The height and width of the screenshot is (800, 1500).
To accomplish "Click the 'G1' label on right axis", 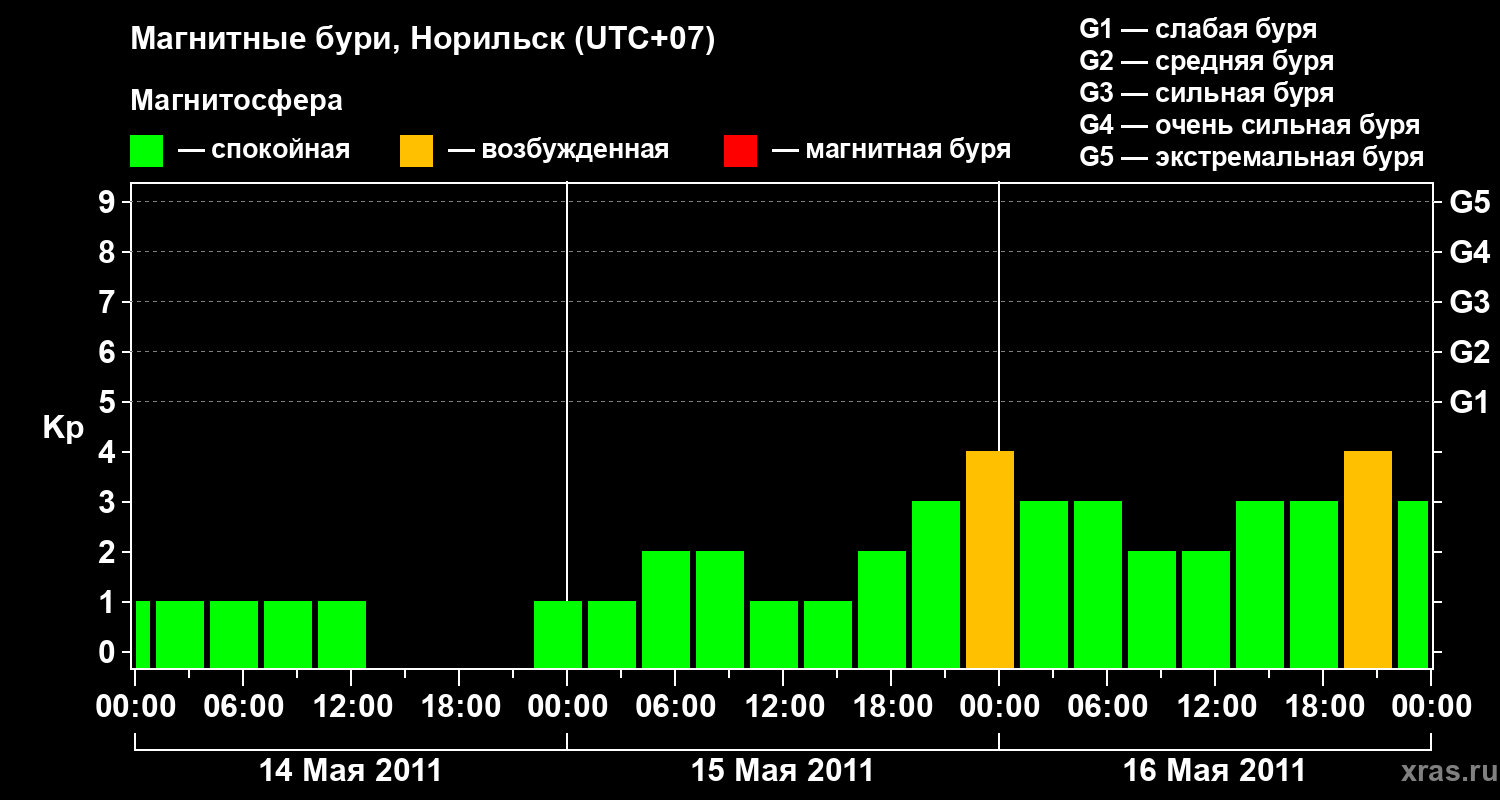I will tap(1469, 403).
